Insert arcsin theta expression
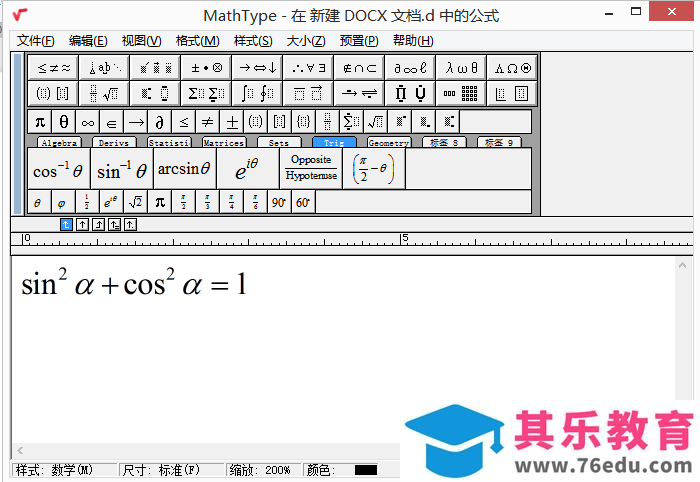Viewport: 700px width, 482px height. [x=185, y=169]
